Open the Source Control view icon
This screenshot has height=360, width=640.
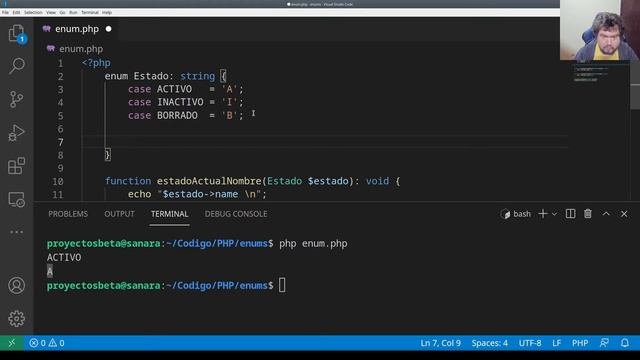16,99
